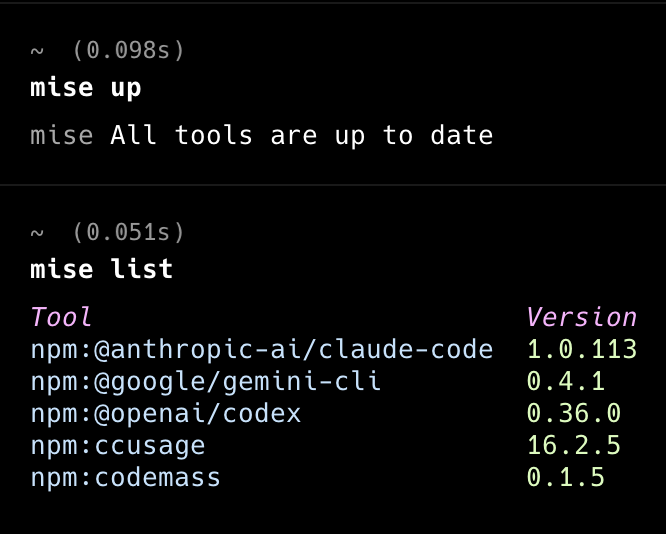
Task: Click the 'mise list' command text
Action: [102, 269]
